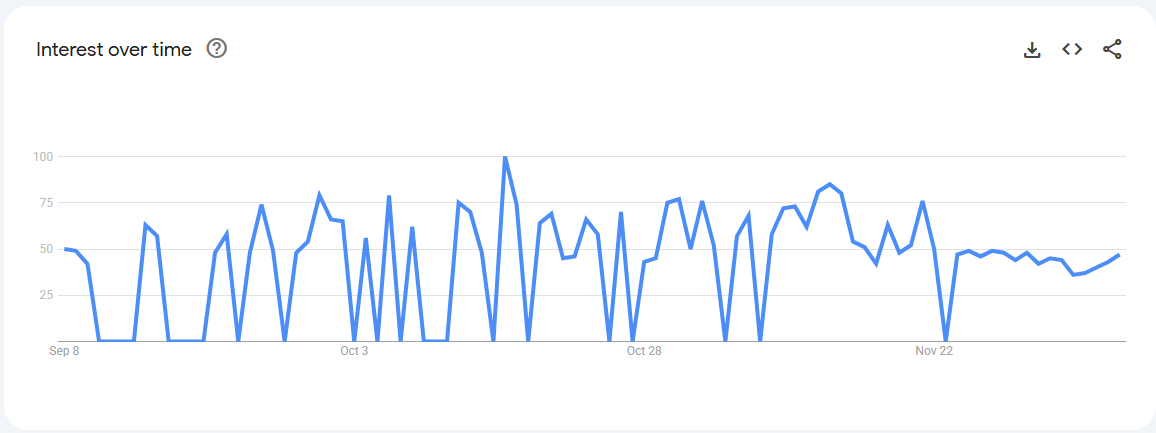This screenshot has height=433, width=1156.
Task: Click the Sep 8 date label
Action: click(x=64, y=351)
